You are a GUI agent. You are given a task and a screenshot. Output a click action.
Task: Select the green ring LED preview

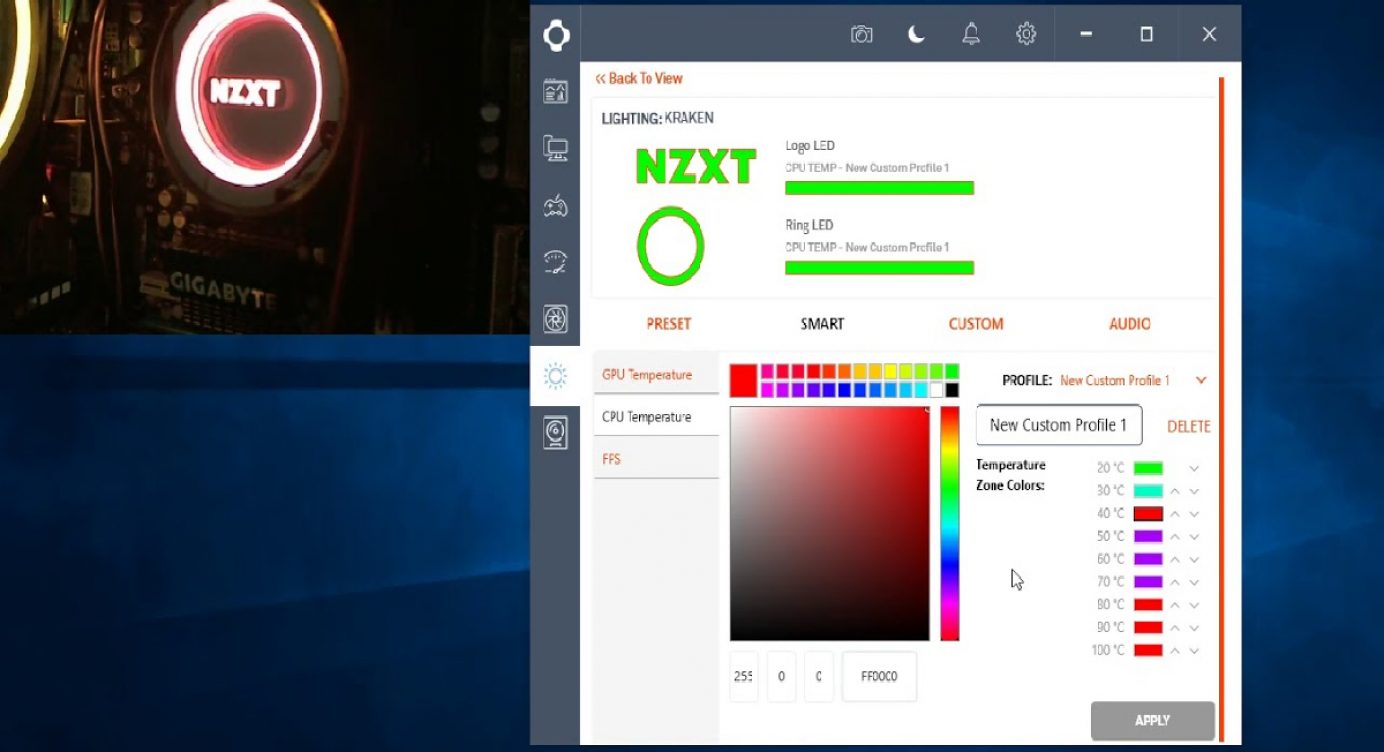tap(670, 246)
